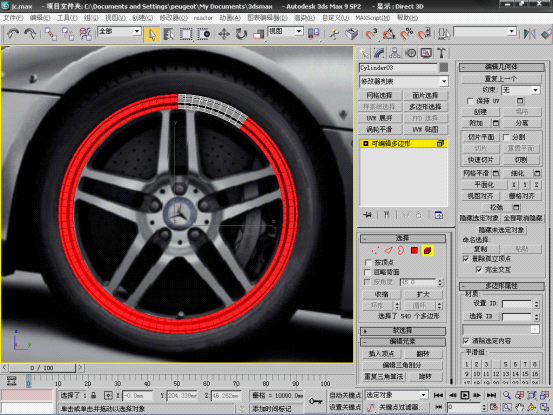Select the Move tool in toolbar
553x415 pixels.
click(224, 34)
